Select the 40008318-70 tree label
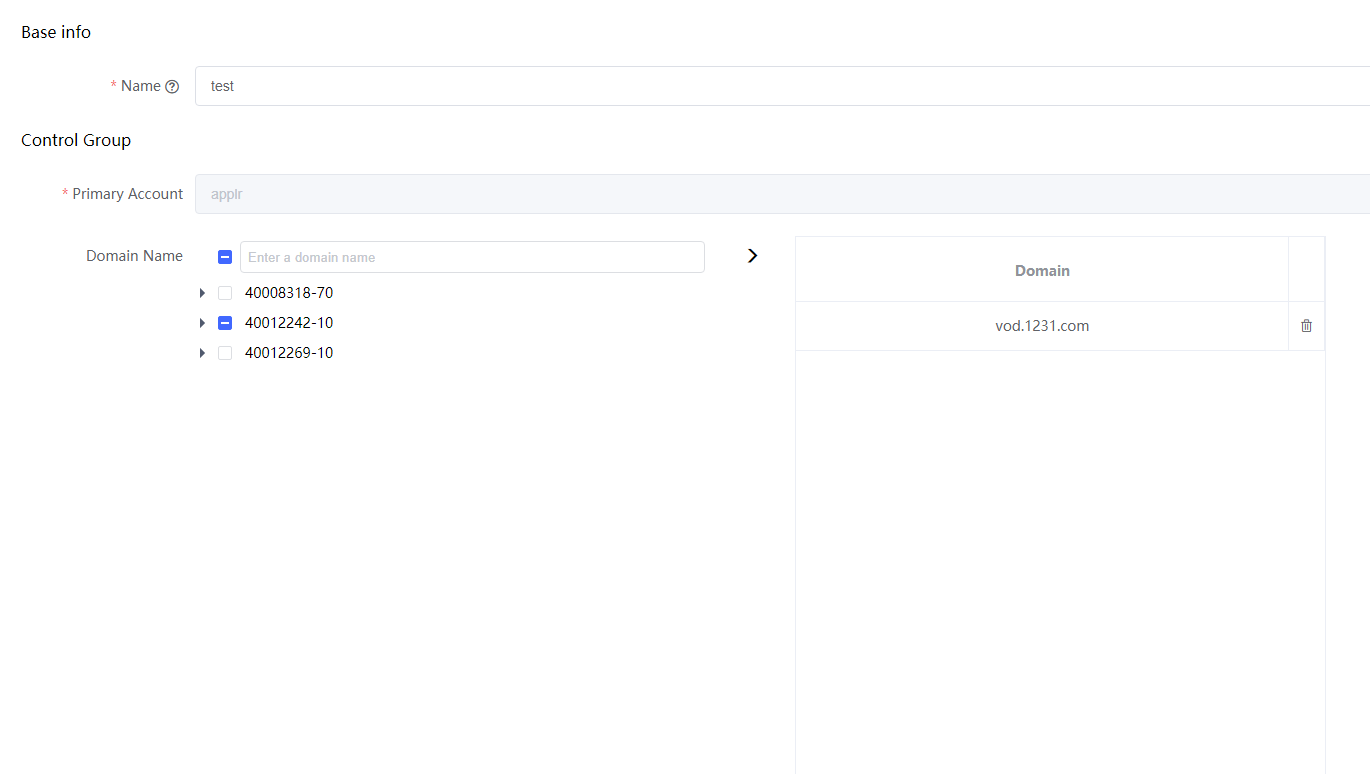The image size is (1370, 774). (289, 293)
